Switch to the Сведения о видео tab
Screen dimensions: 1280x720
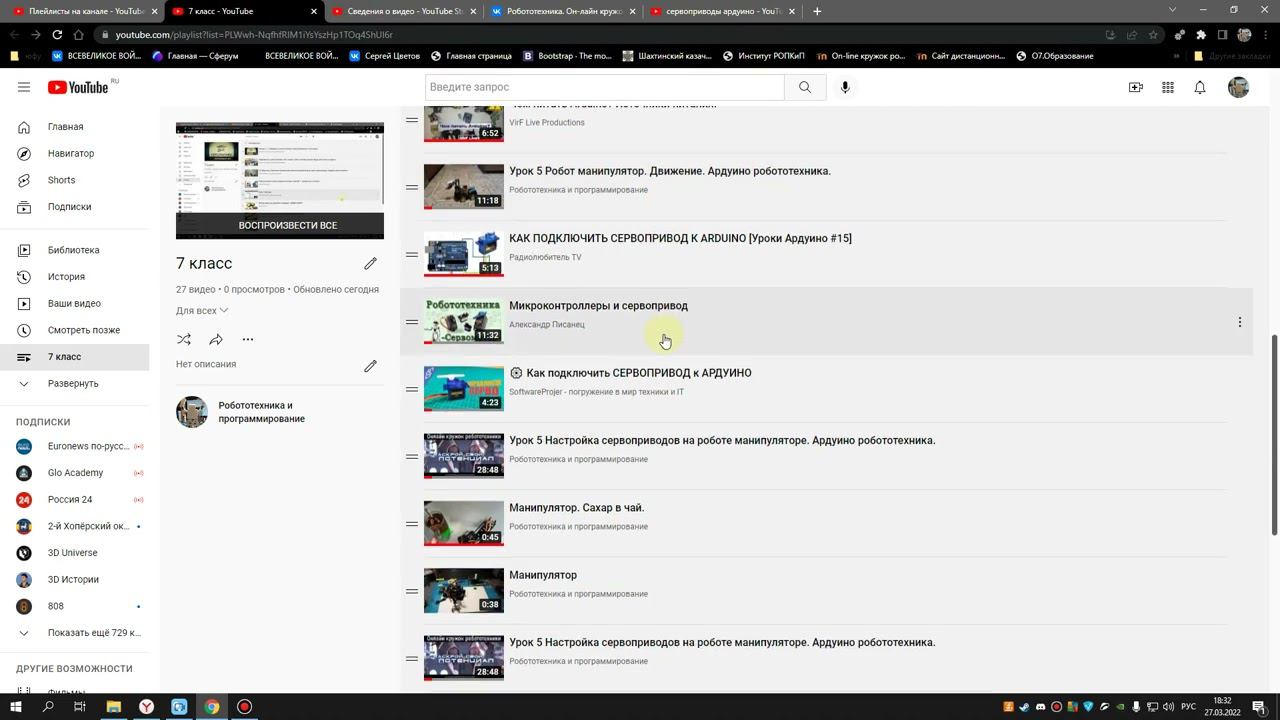[401, 11]
